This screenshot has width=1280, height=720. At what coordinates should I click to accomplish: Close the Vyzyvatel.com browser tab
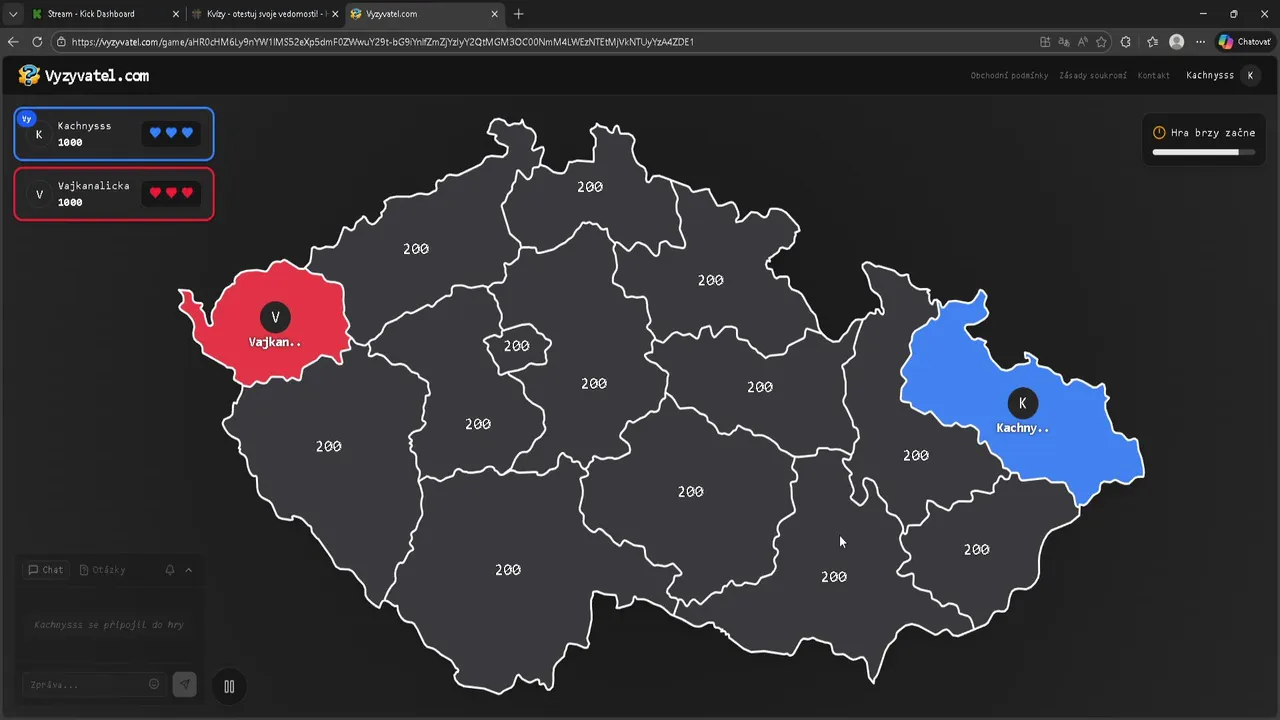(x=494, y=14)
